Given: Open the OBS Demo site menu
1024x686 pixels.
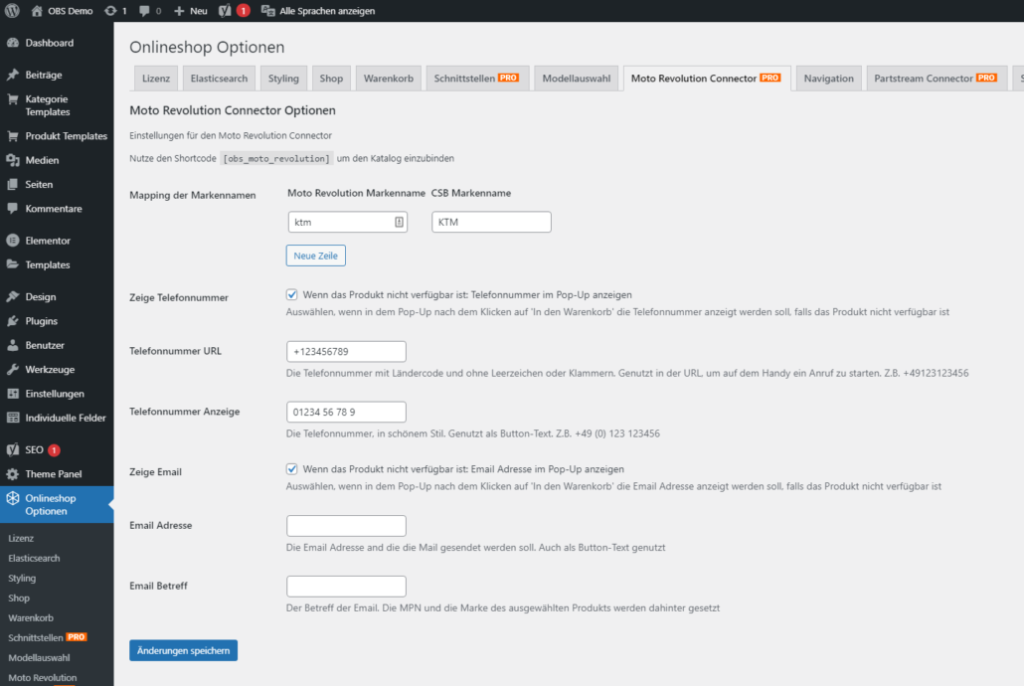Looking at the screenshot, I should pos(67,10).
